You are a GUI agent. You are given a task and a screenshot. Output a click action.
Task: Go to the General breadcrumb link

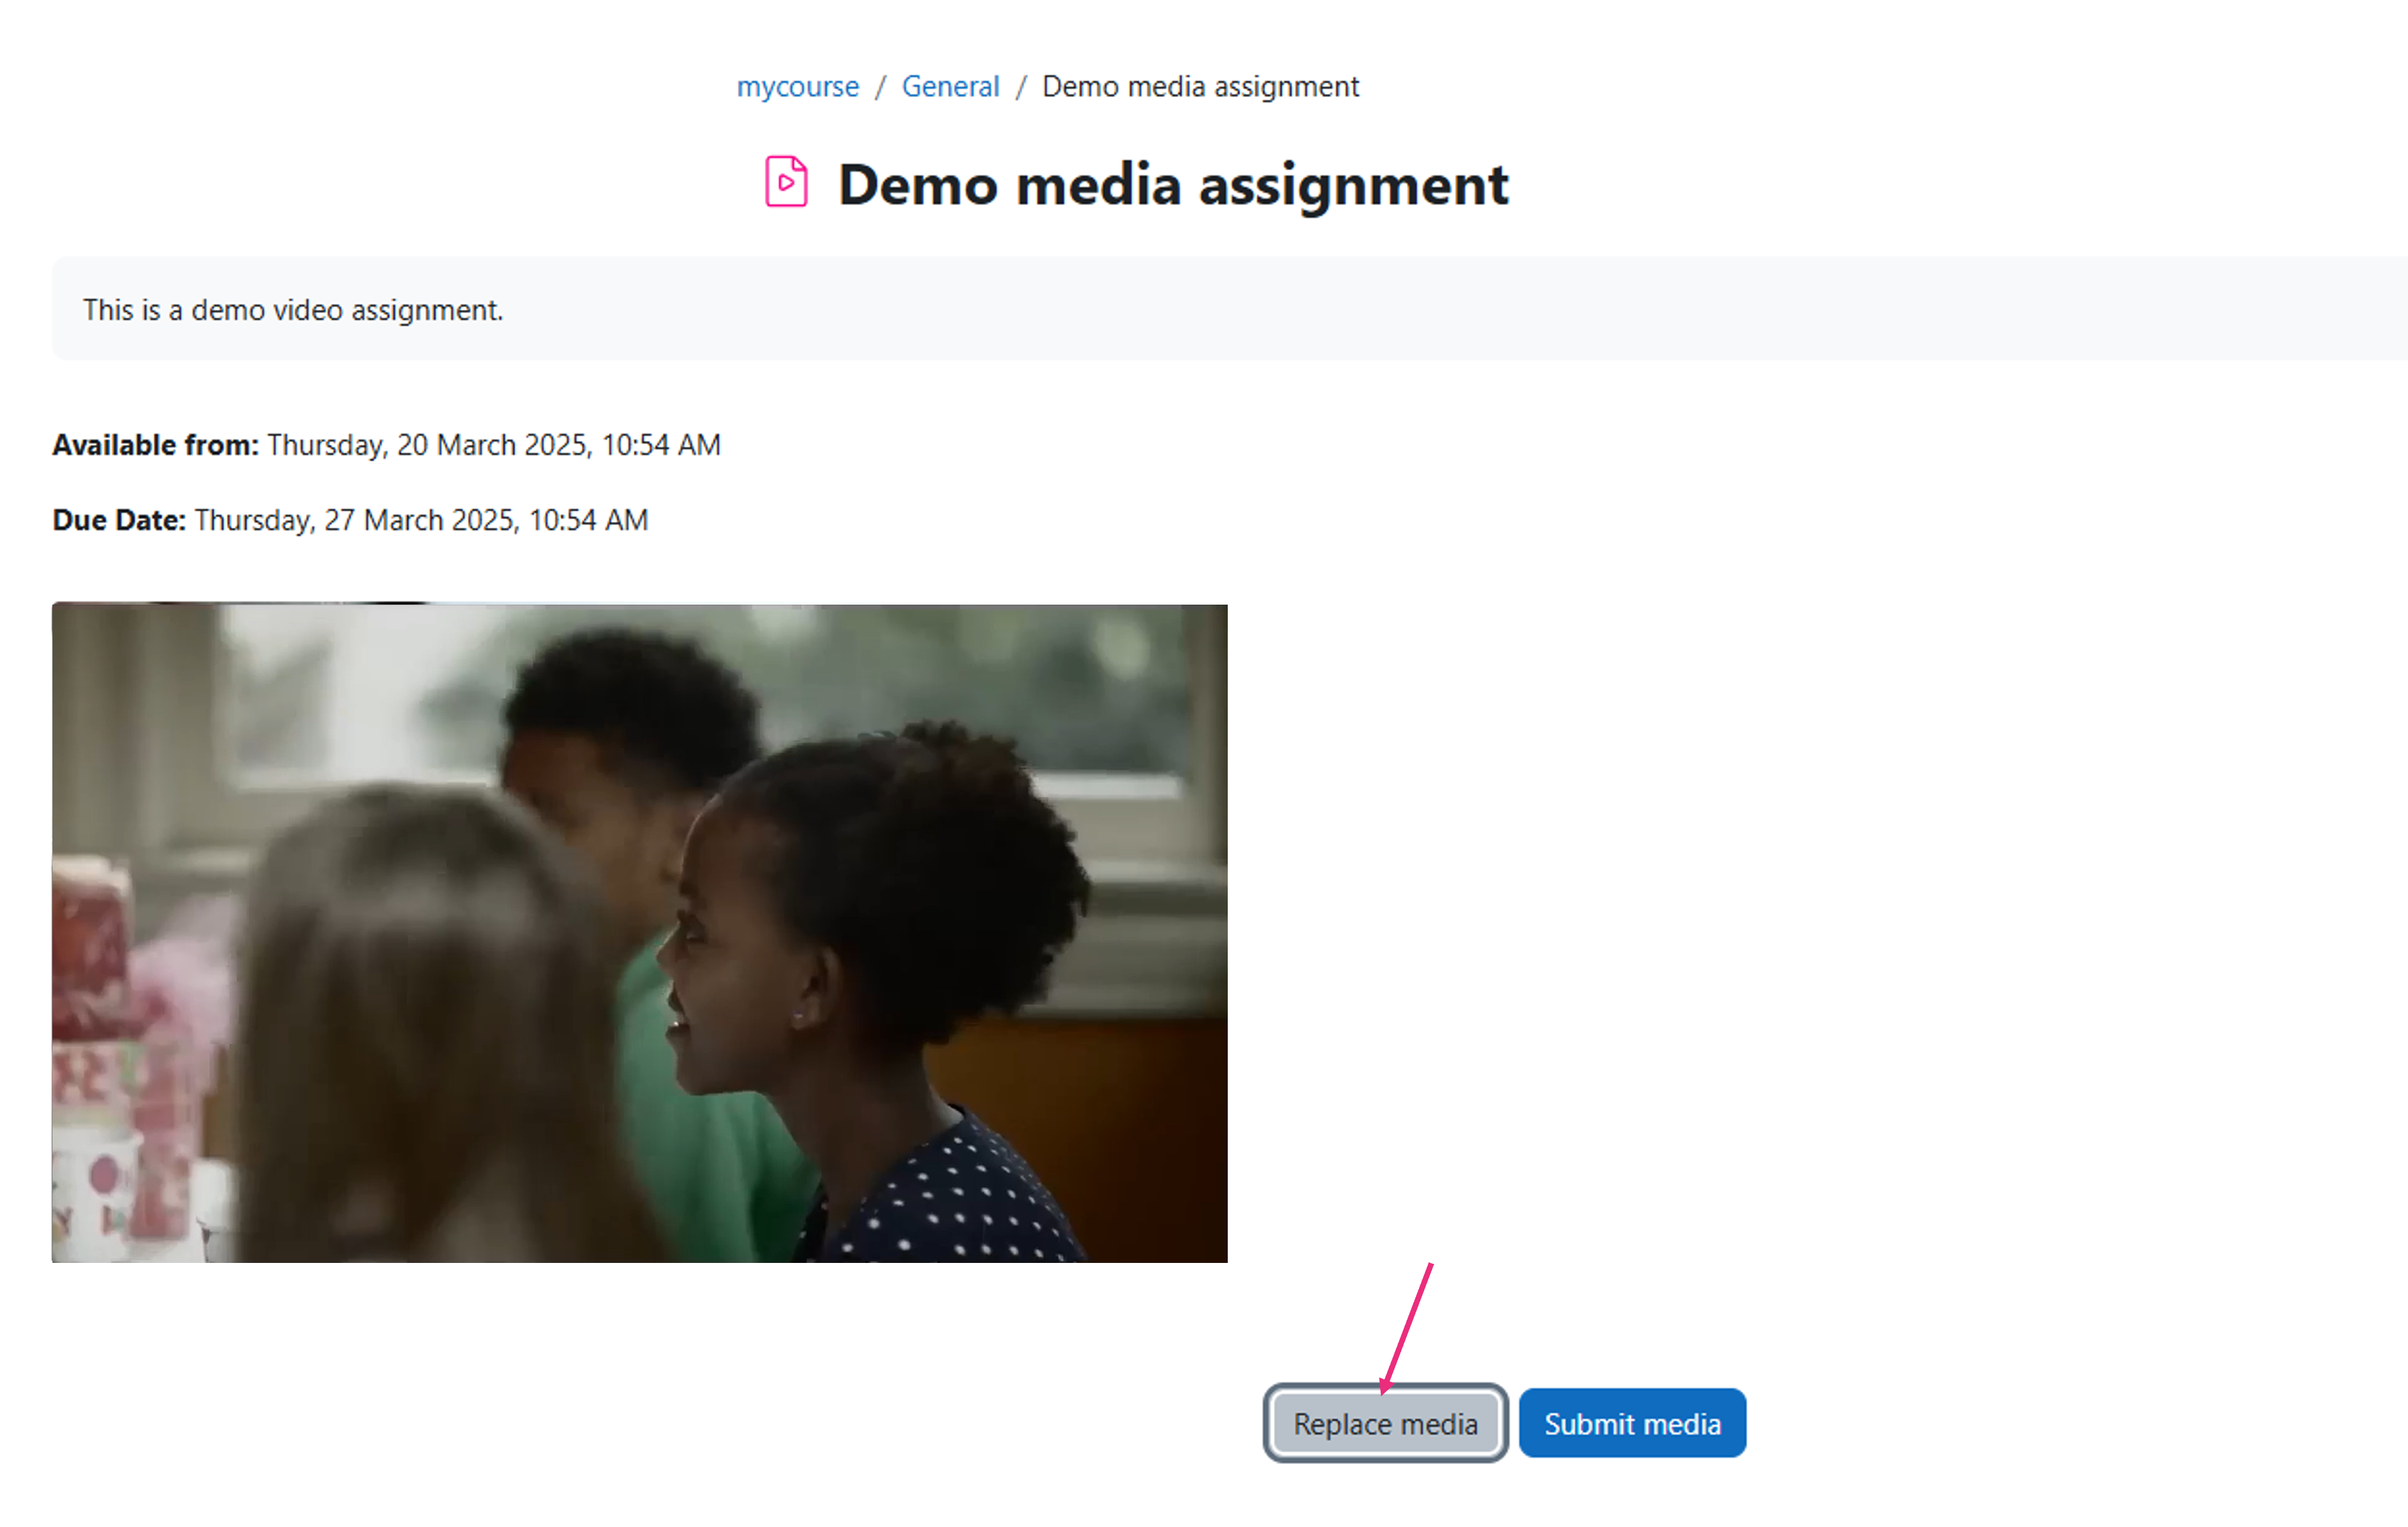tap(950, 87)
